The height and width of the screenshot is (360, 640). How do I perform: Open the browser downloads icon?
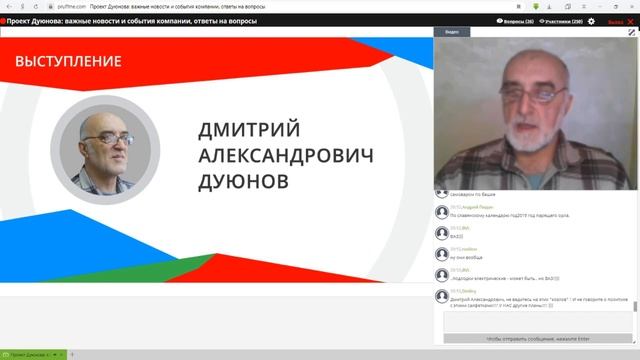pyautogui.click(x=549, y=7)
